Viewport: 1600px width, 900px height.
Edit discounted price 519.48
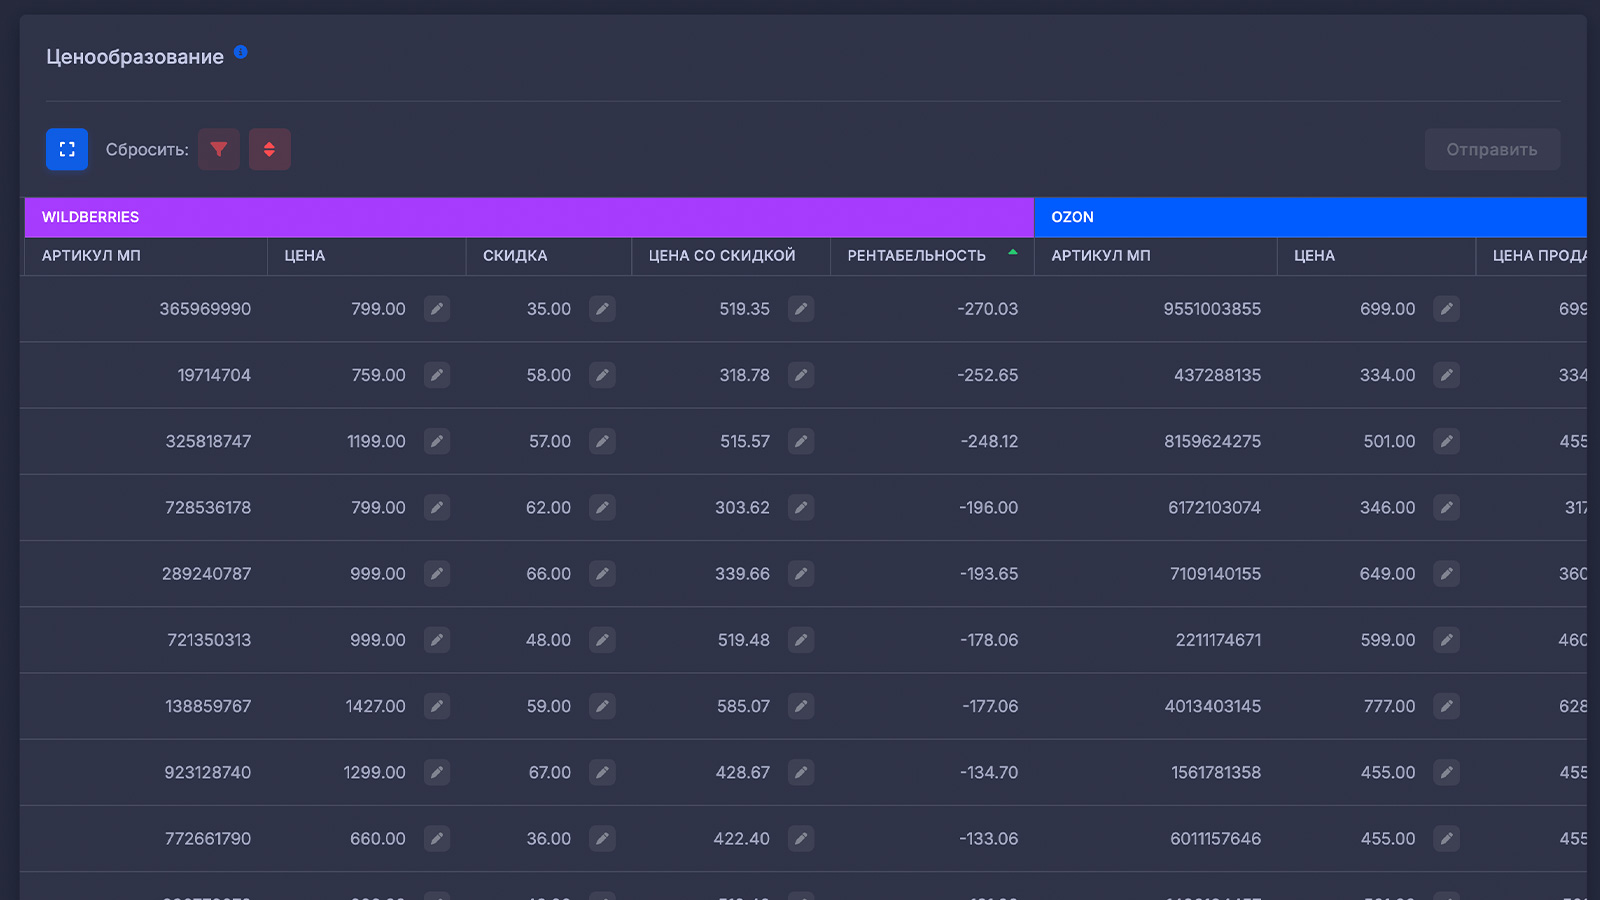point(801,640)
